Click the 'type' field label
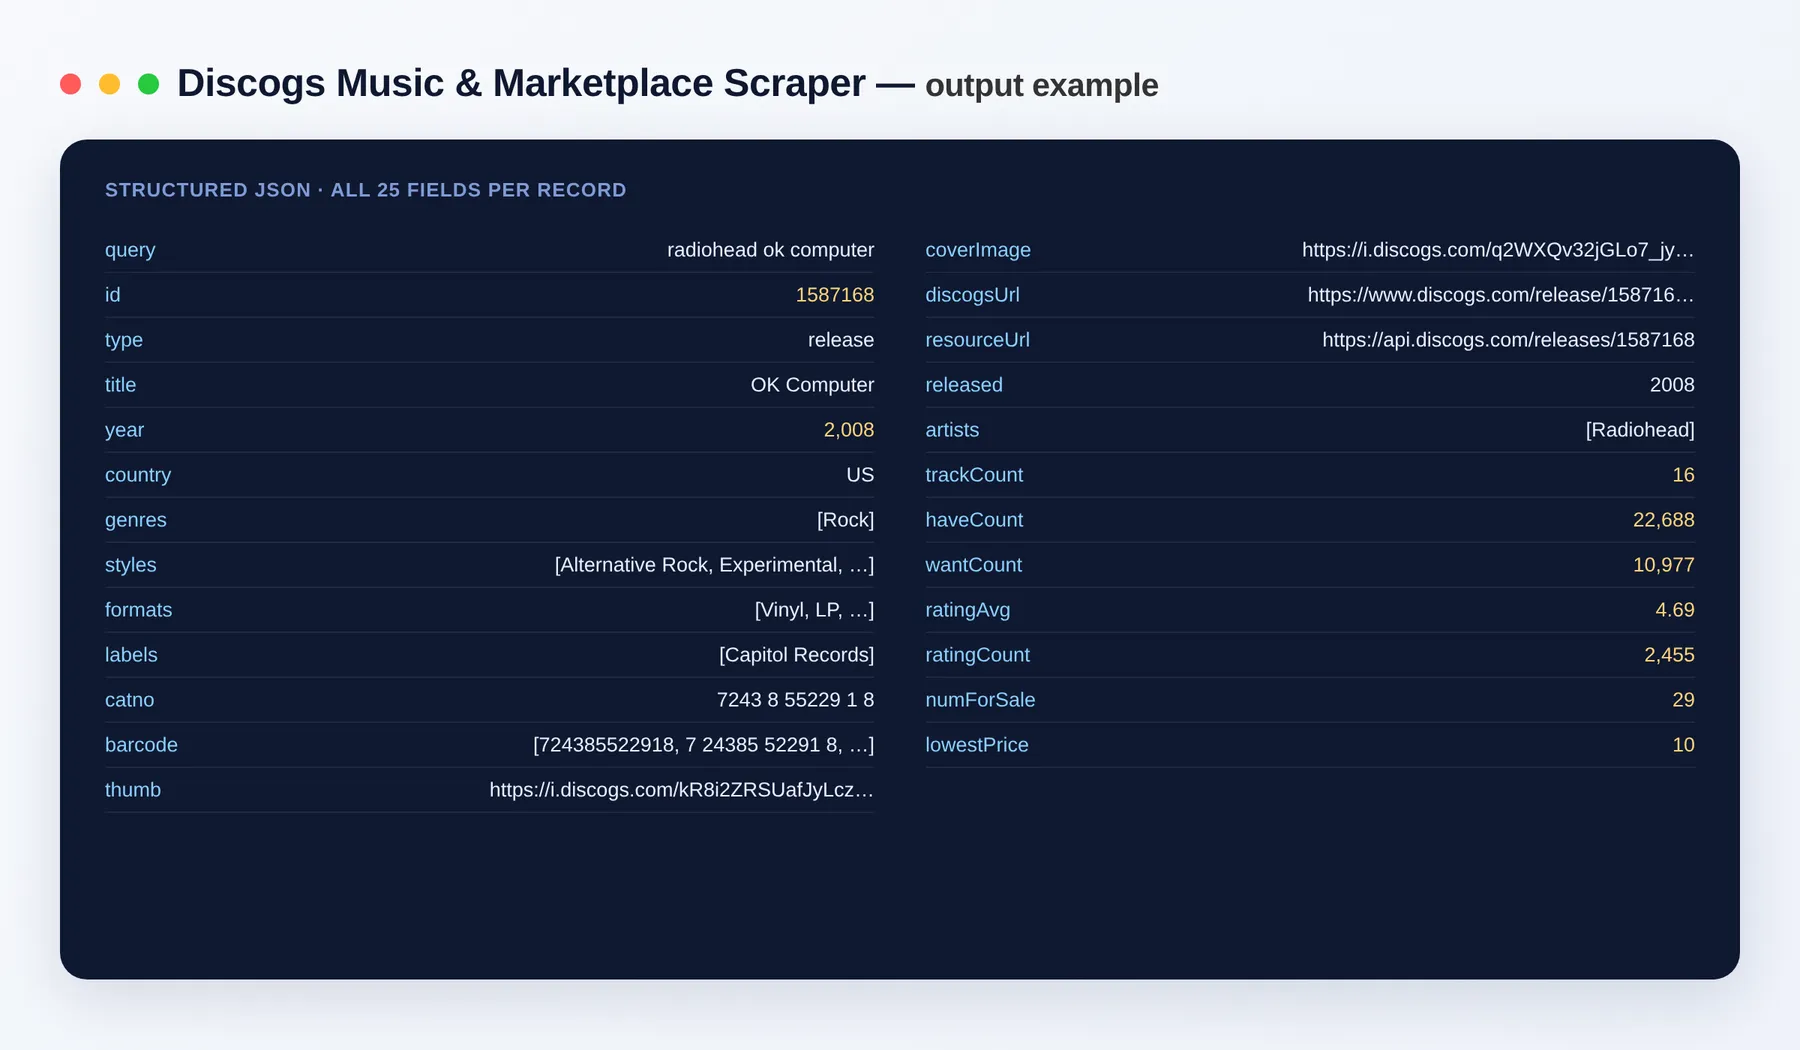Viewport: 1800px width, 1050px height. (x=124, y=340)
